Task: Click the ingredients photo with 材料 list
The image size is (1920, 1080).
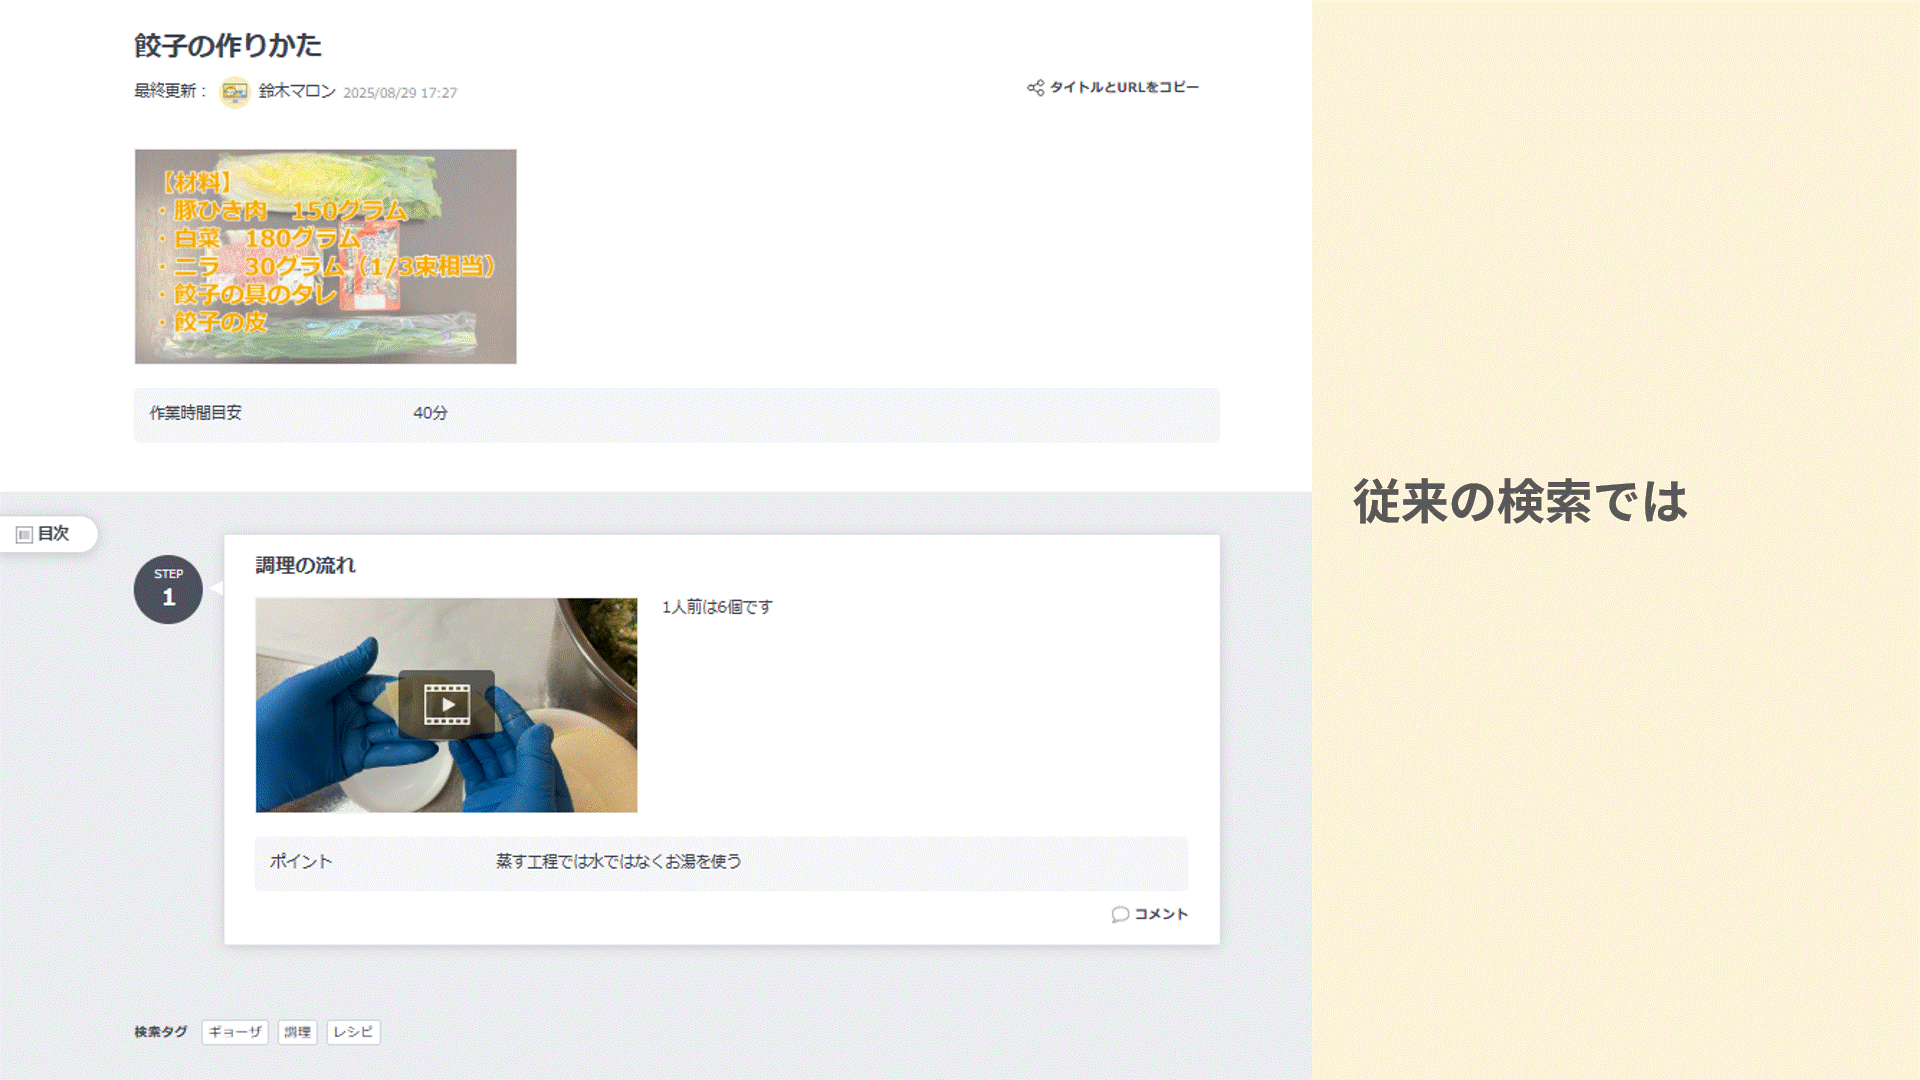Action: pyautogui.click(x=326, y=256)
